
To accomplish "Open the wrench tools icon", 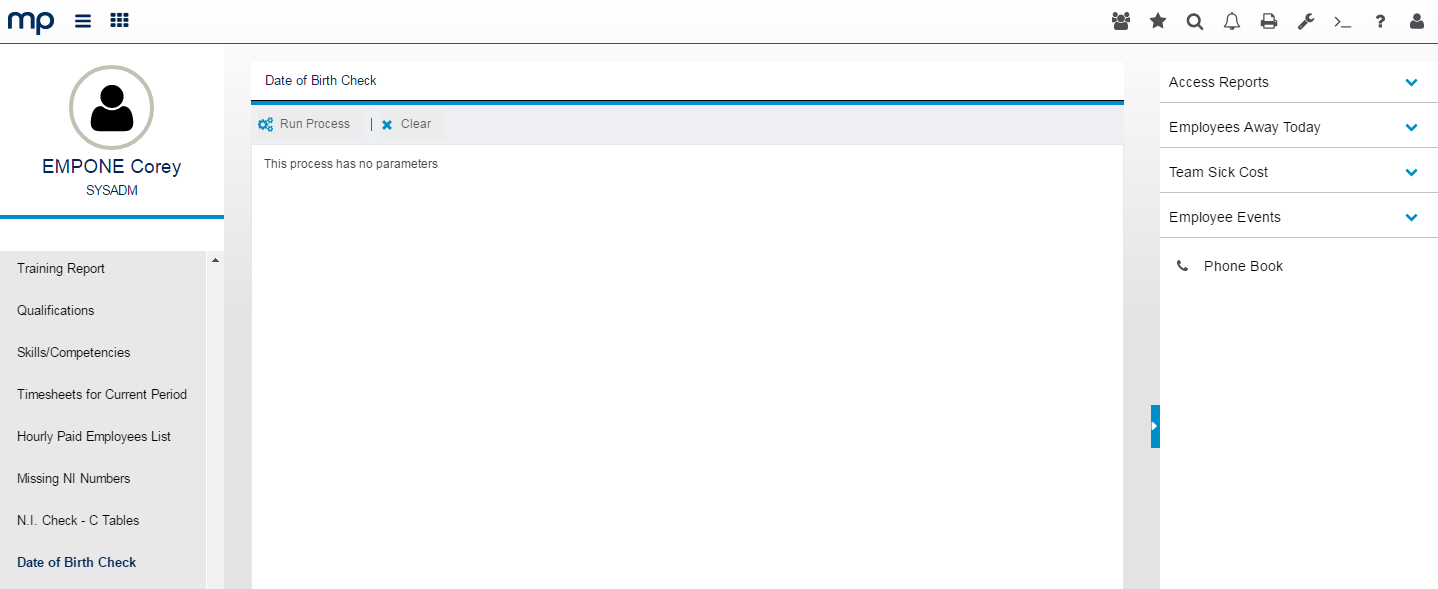I will [1306, 21].
